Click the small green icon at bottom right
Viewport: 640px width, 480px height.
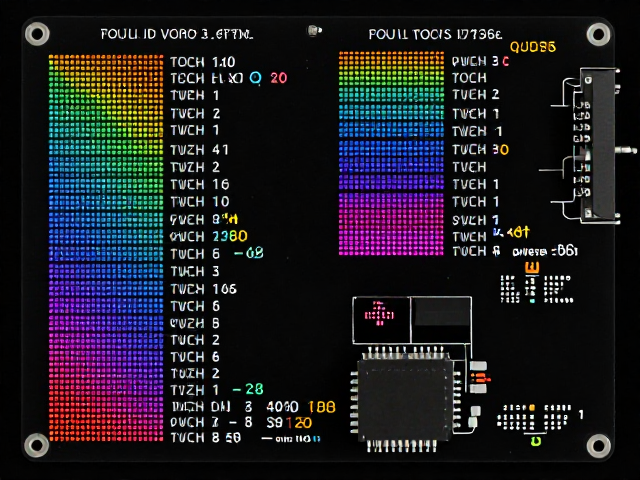536,441
